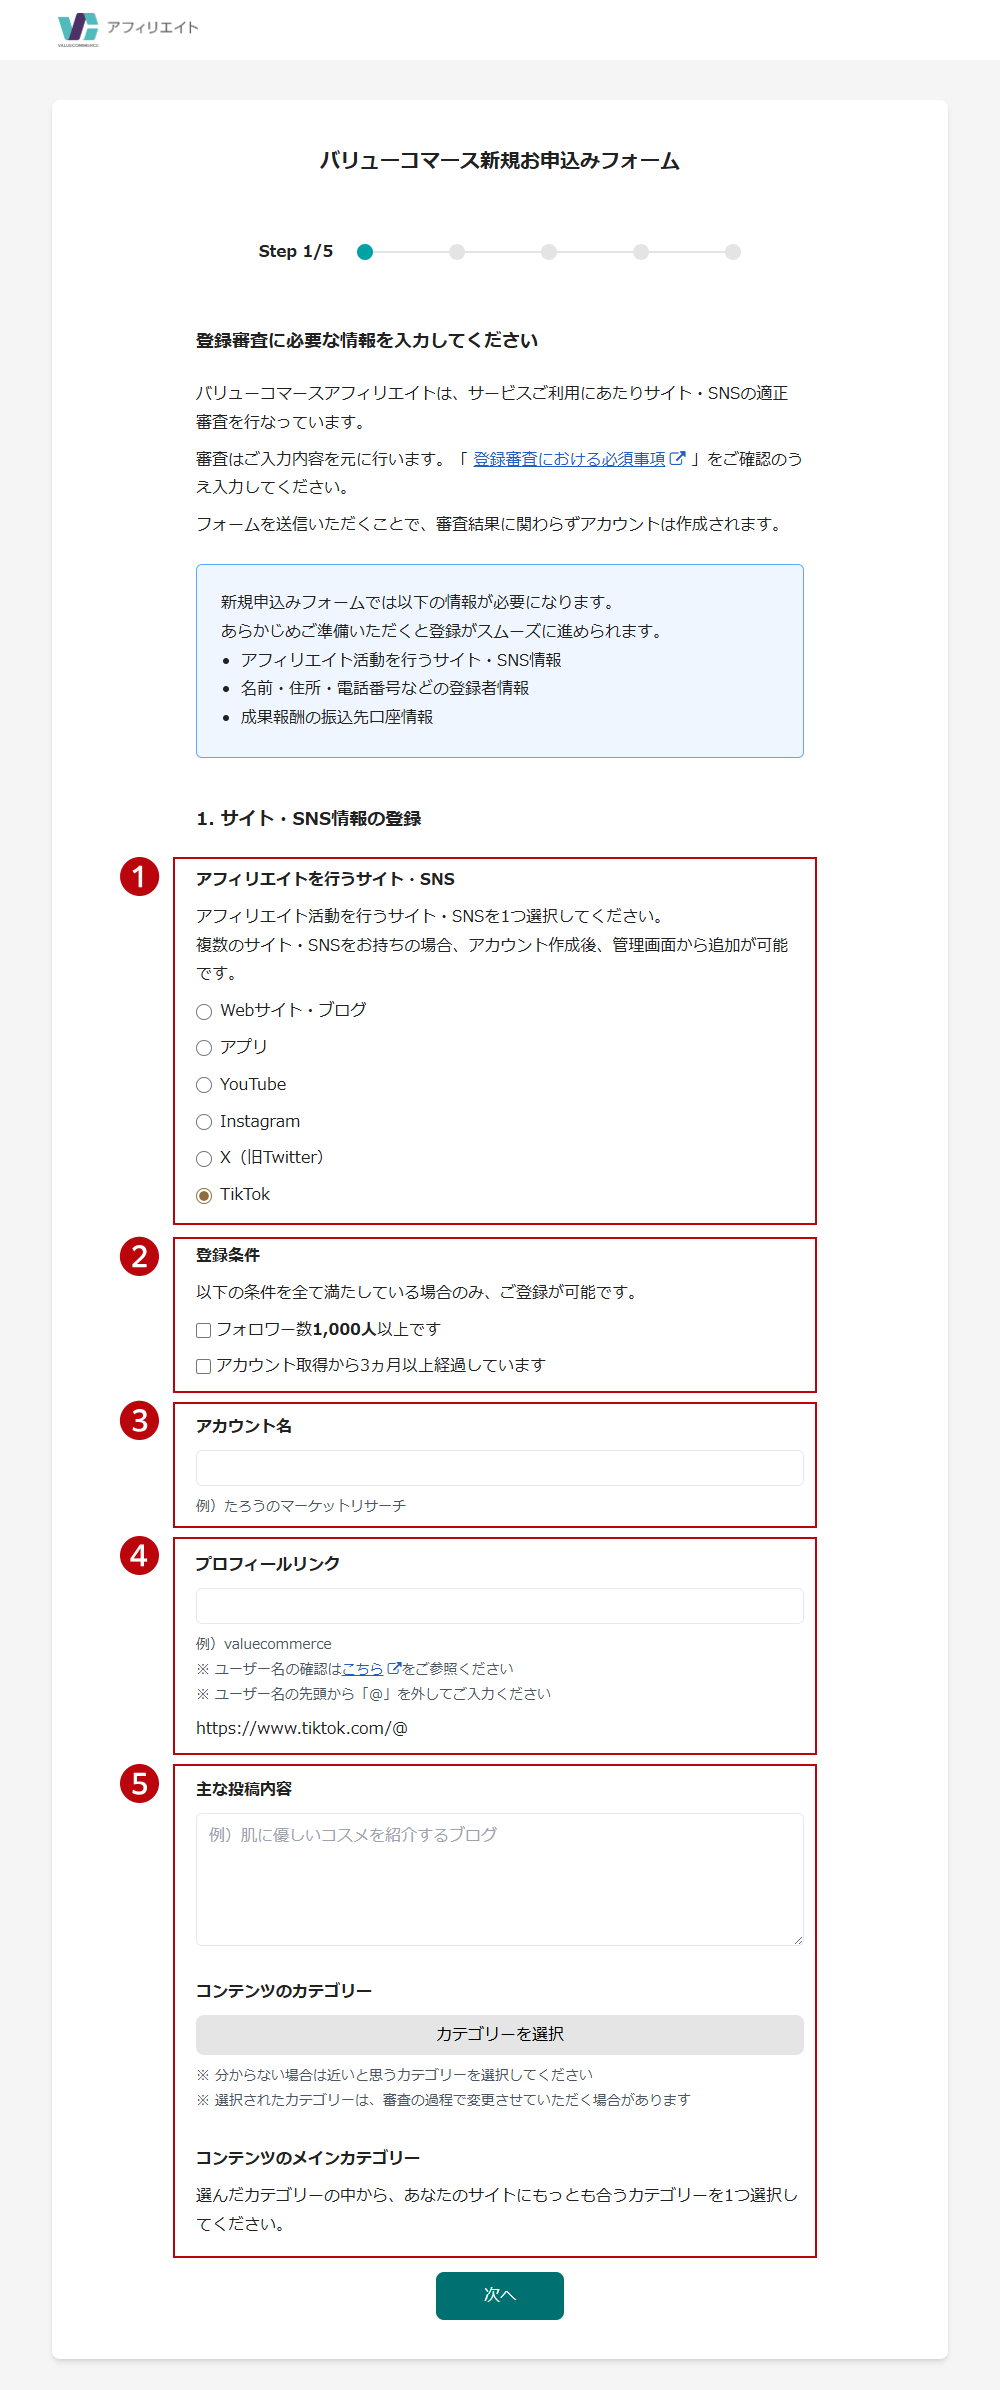Click the textarea resize handle corner
Viewport: 1000px width, 2390px height.
(797, 1939)
